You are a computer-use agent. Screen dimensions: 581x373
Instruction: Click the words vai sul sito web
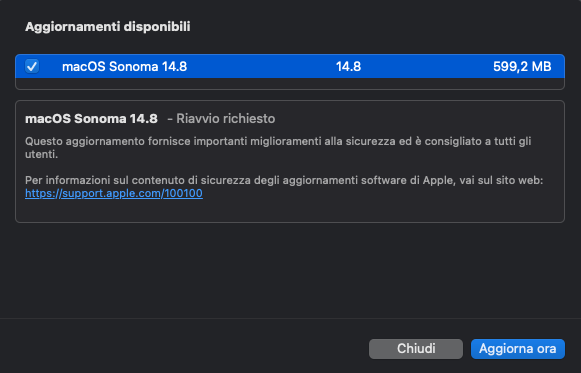click(501, 180)
